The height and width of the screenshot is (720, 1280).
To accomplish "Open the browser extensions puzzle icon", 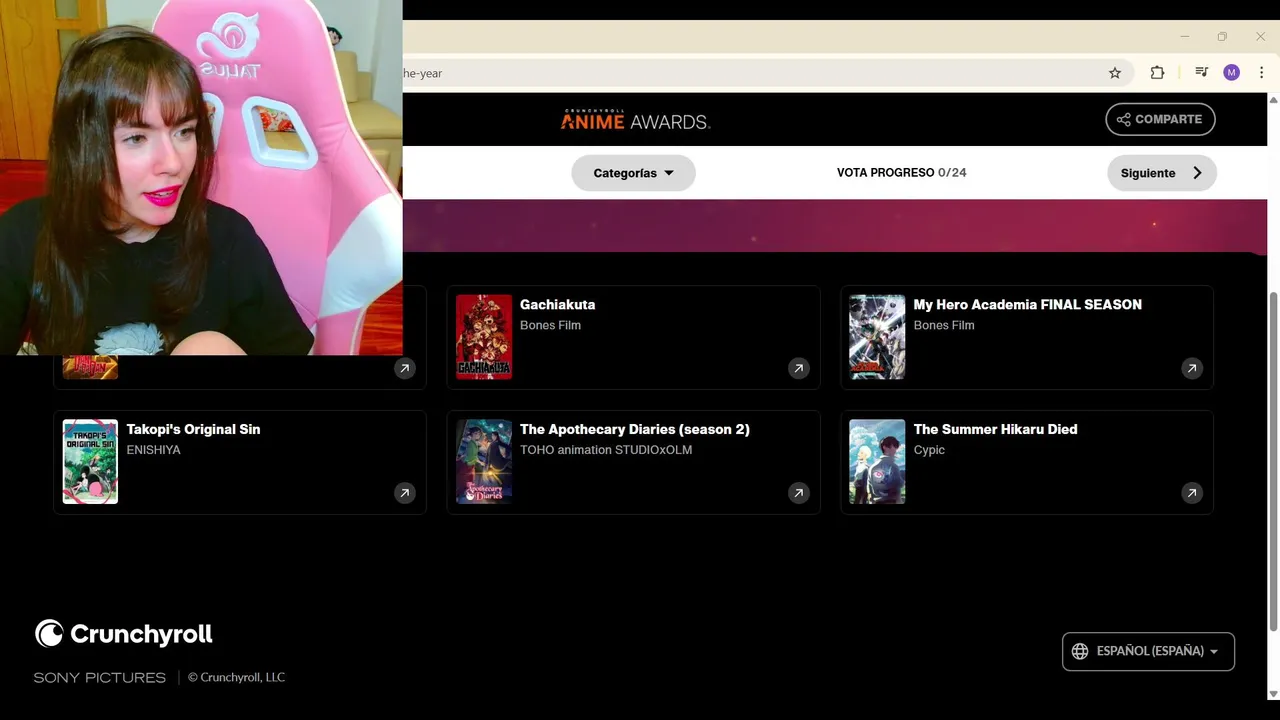I will [x=1157, y=73].
